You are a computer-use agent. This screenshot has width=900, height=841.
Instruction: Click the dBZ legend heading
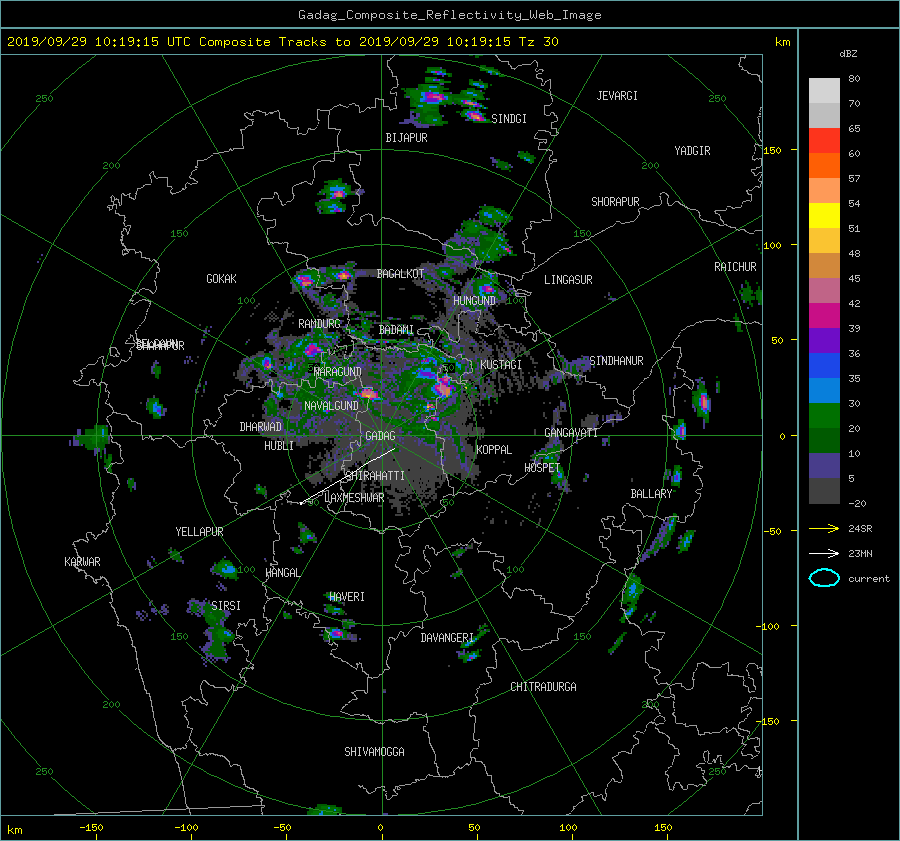pos(848,54)
